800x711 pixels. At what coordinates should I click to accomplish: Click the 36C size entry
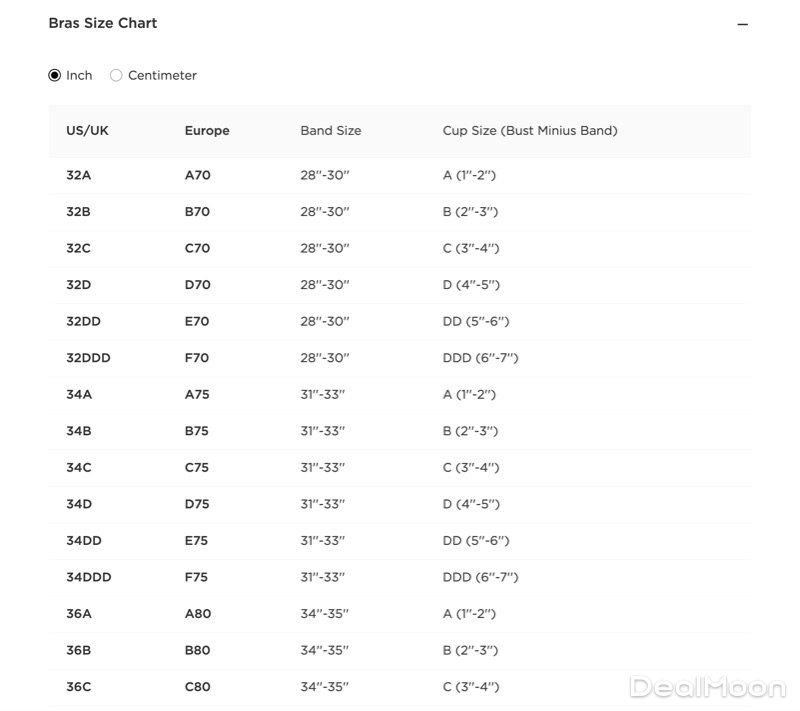click(x=79, y=687)
